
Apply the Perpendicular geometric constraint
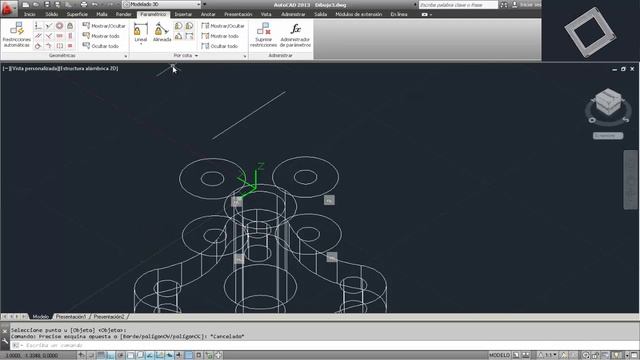click(x=49, y=36)
